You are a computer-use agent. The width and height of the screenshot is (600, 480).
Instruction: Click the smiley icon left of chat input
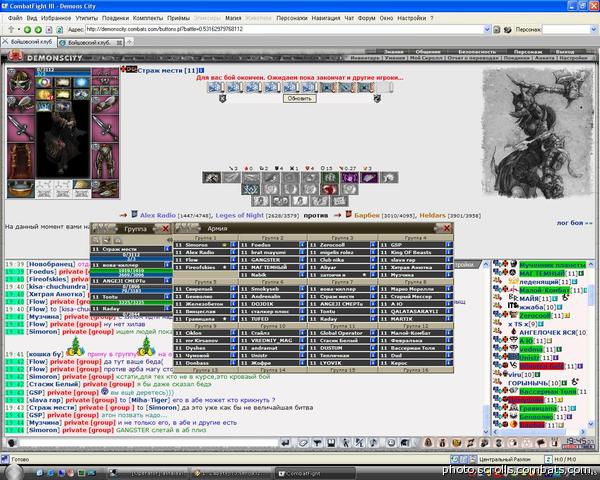(x=11, y=443)
